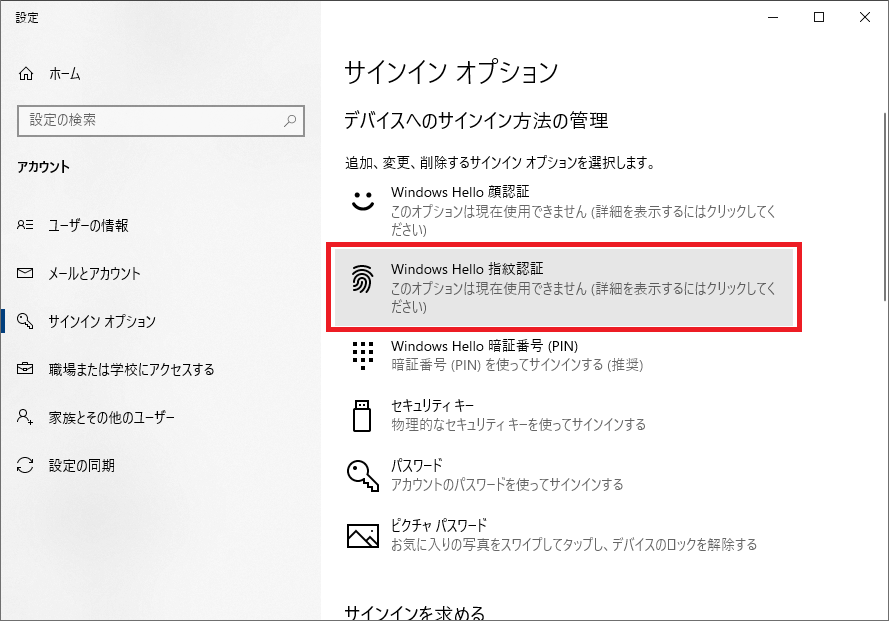Click the key icon beside サインイン オプション

point(25,321)
